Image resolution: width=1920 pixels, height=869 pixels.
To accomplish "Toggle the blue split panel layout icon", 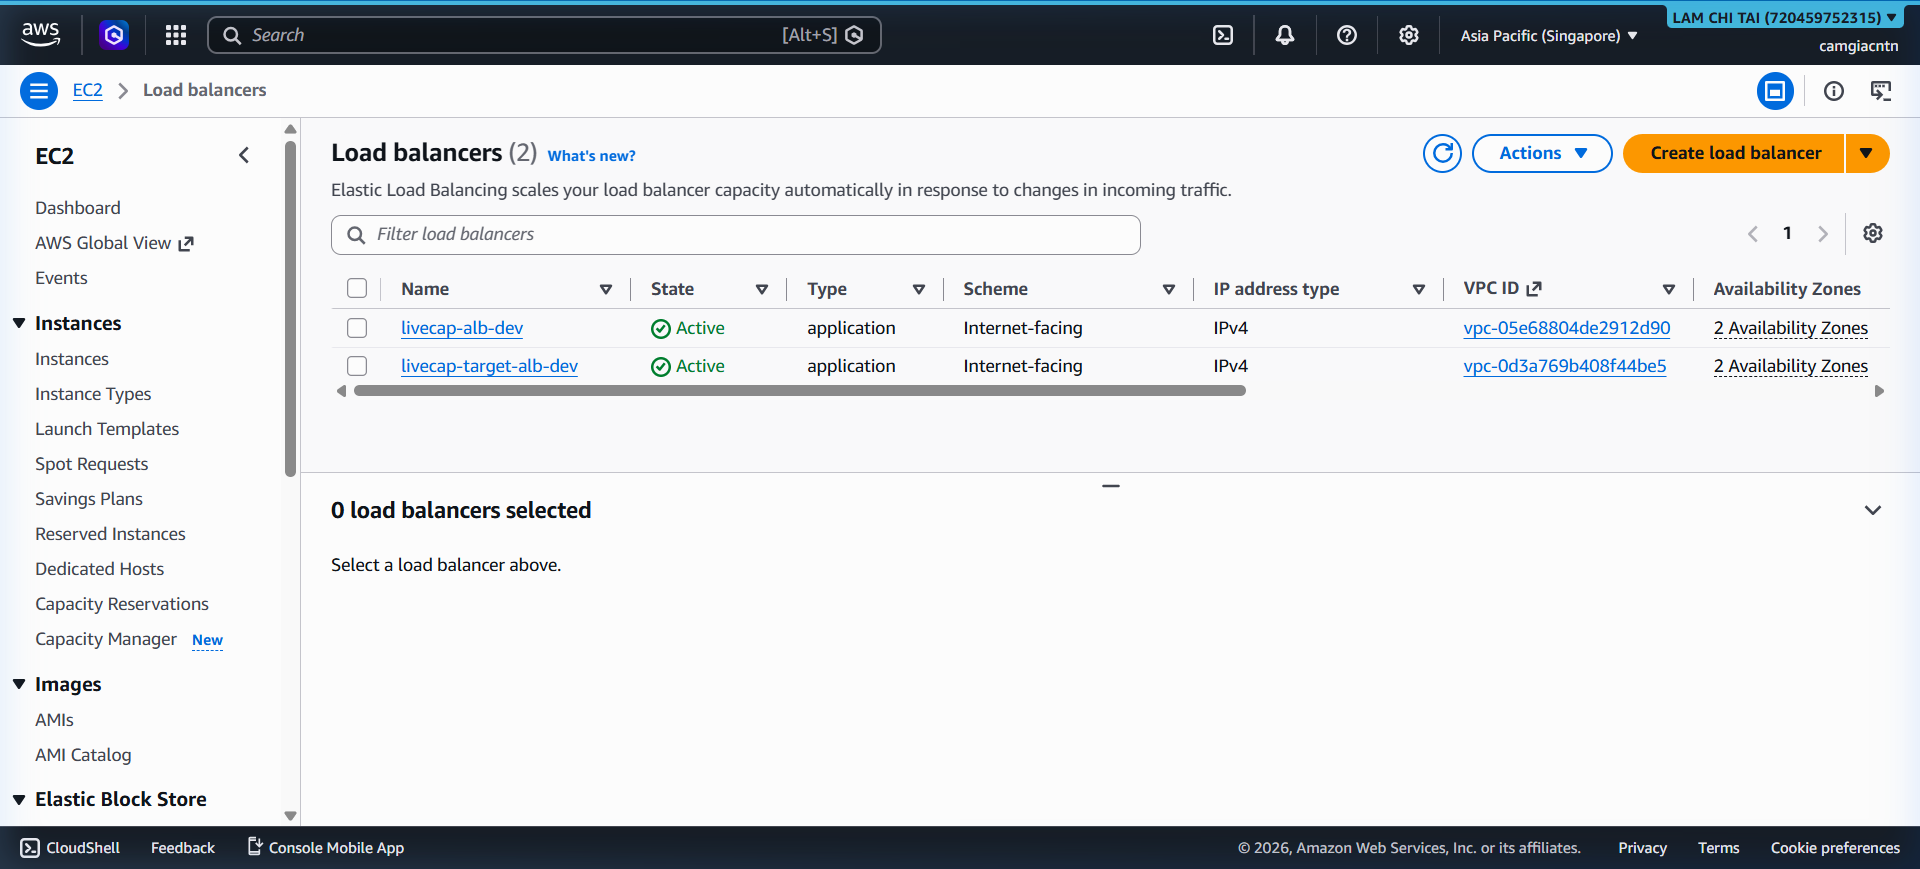I will tap(1775, 91).
